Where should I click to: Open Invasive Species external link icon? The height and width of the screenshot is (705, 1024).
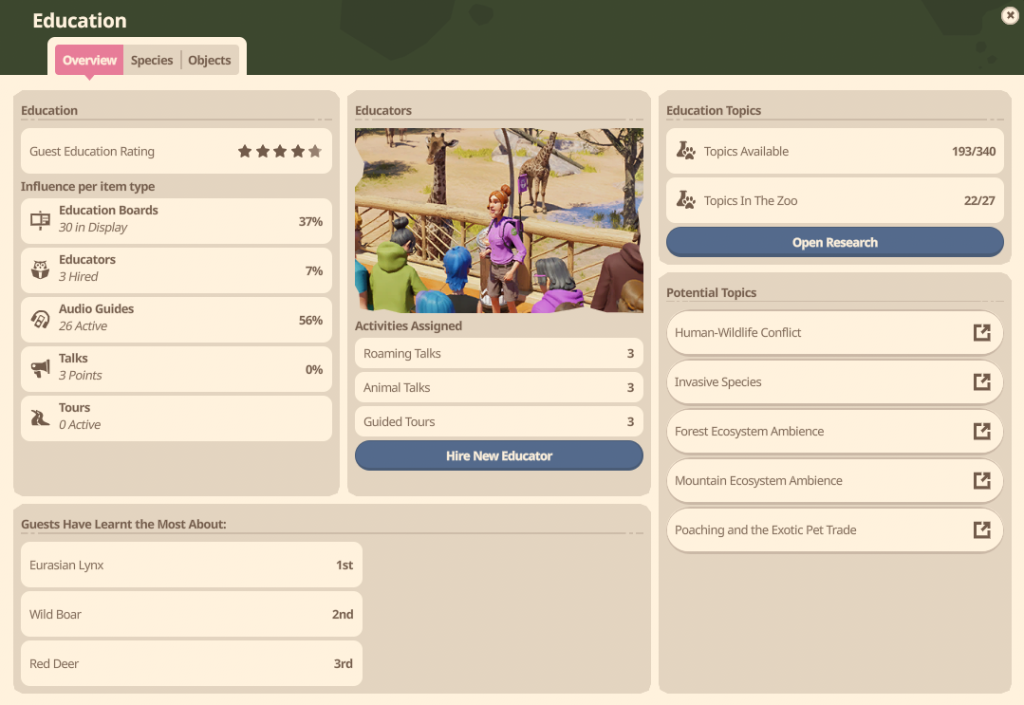click(982, 382)
